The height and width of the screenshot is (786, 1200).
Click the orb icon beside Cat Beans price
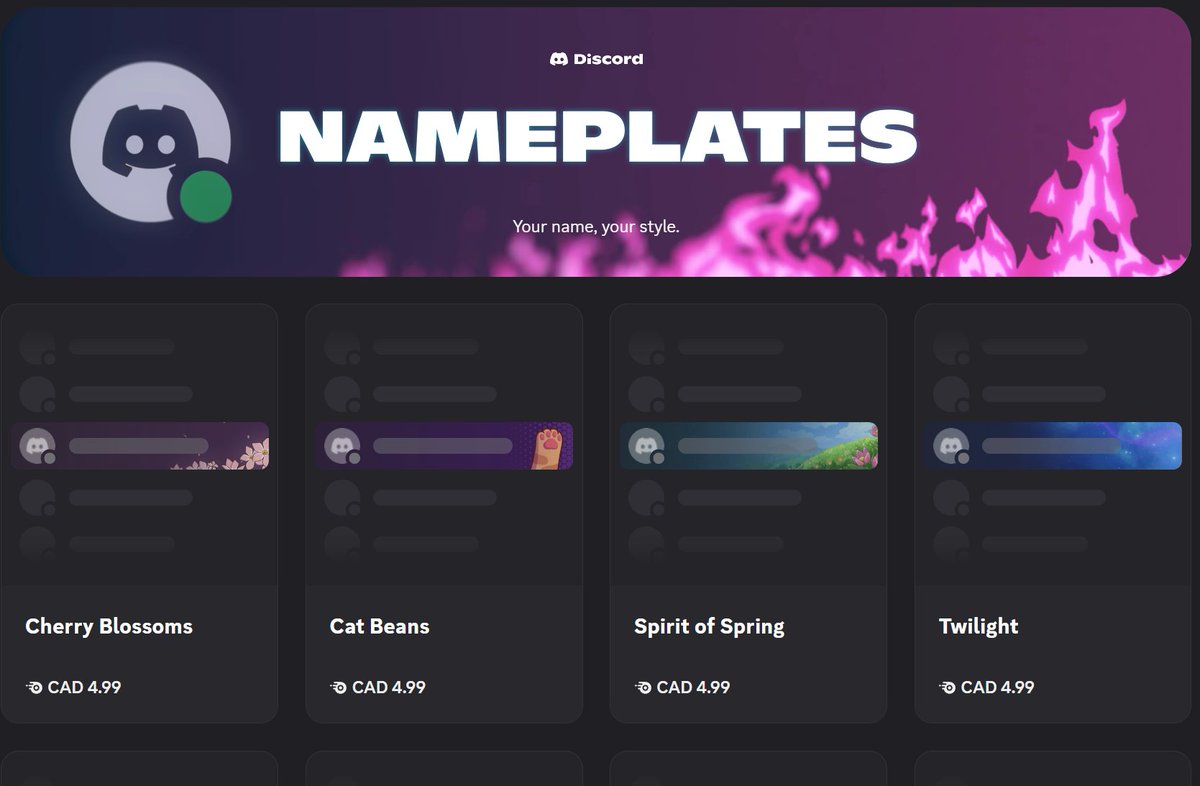pyautogui.click(x=338, y=688)
